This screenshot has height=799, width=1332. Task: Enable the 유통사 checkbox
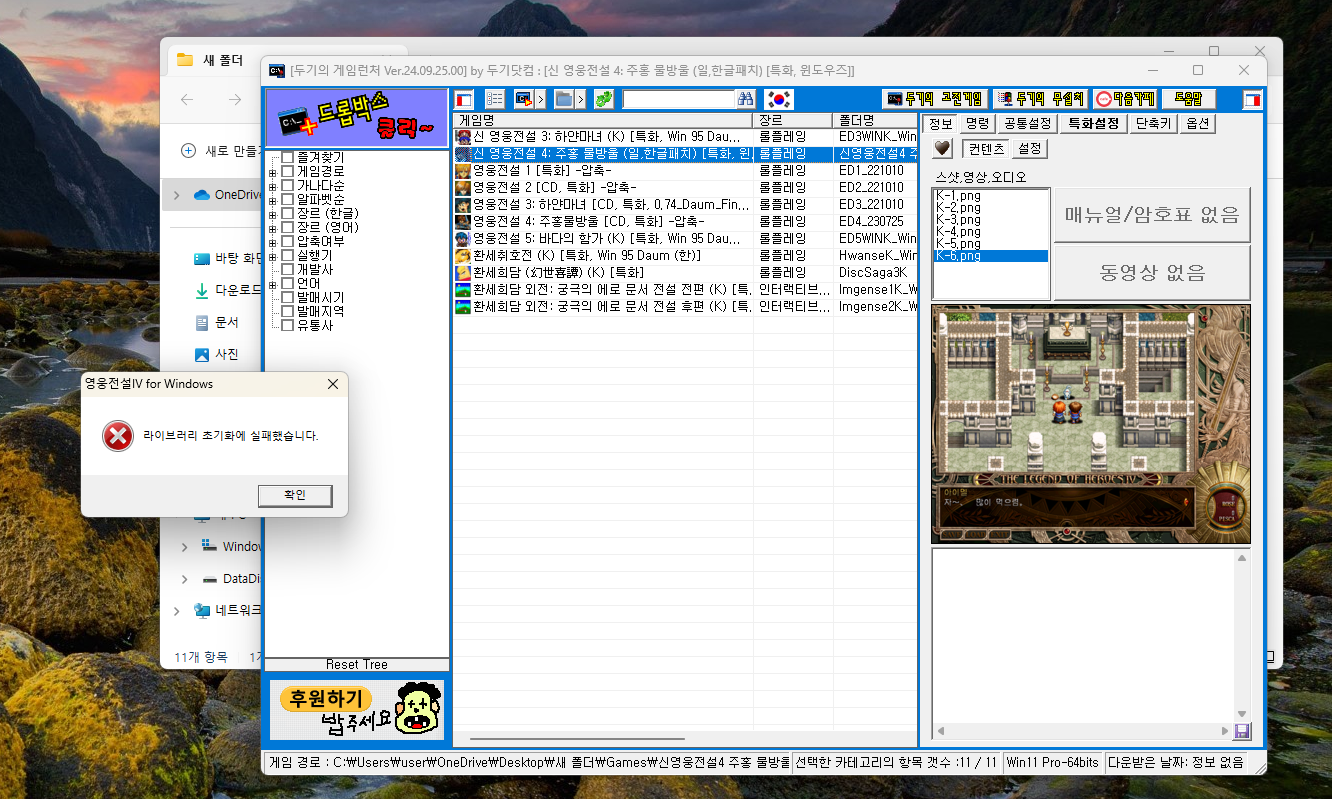point(288,325)
